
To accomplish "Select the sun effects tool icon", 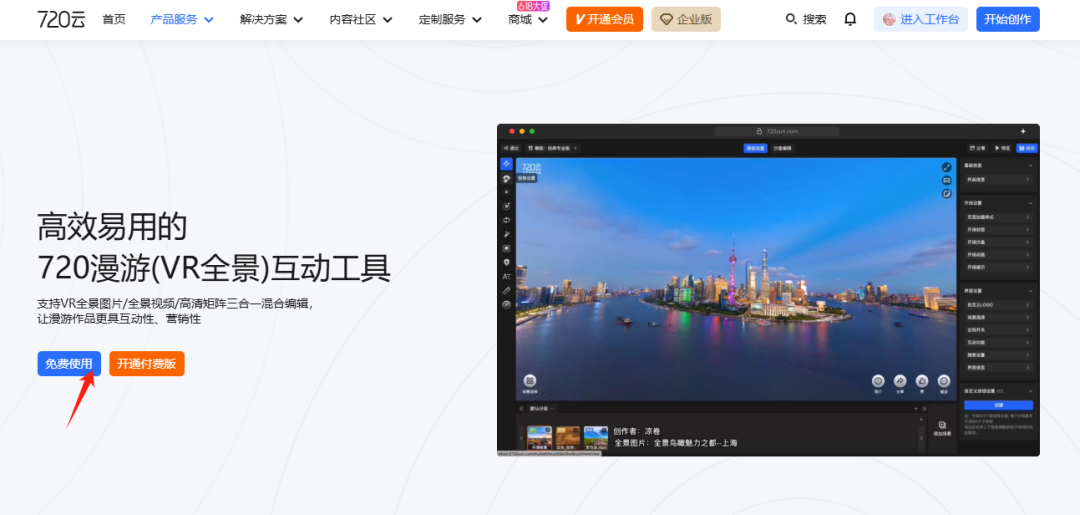I will (506, 191).
